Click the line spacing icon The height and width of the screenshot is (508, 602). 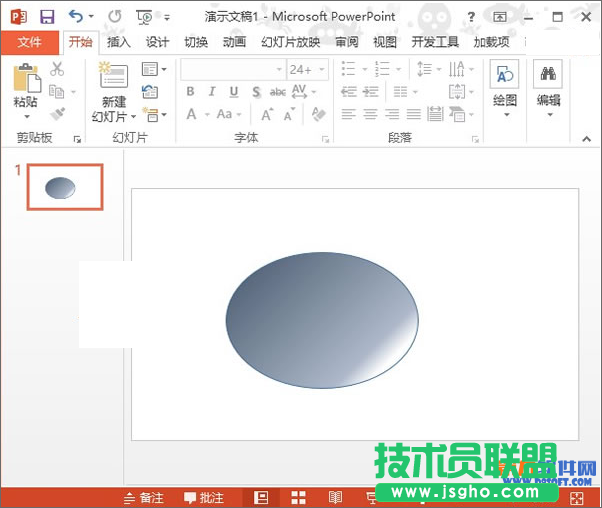424,69
